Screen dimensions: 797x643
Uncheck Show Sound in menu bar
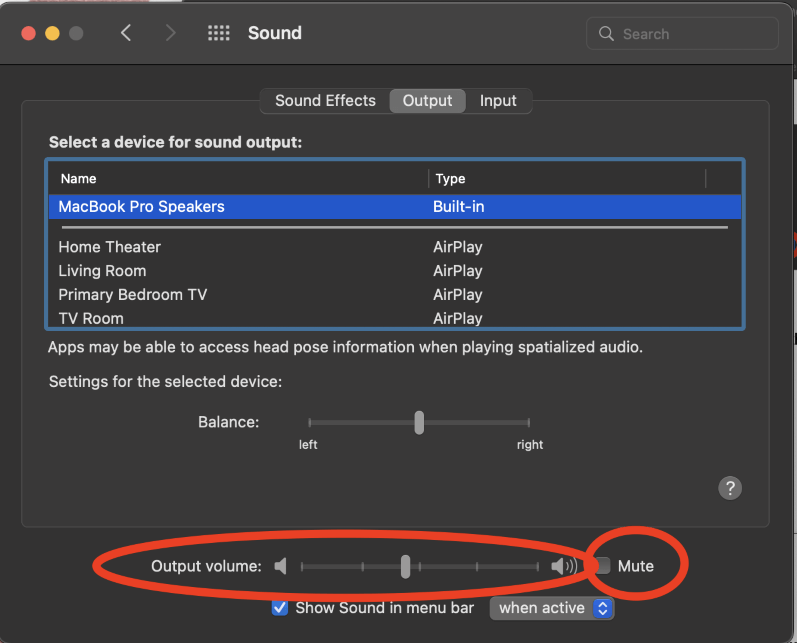coord(280,608)
